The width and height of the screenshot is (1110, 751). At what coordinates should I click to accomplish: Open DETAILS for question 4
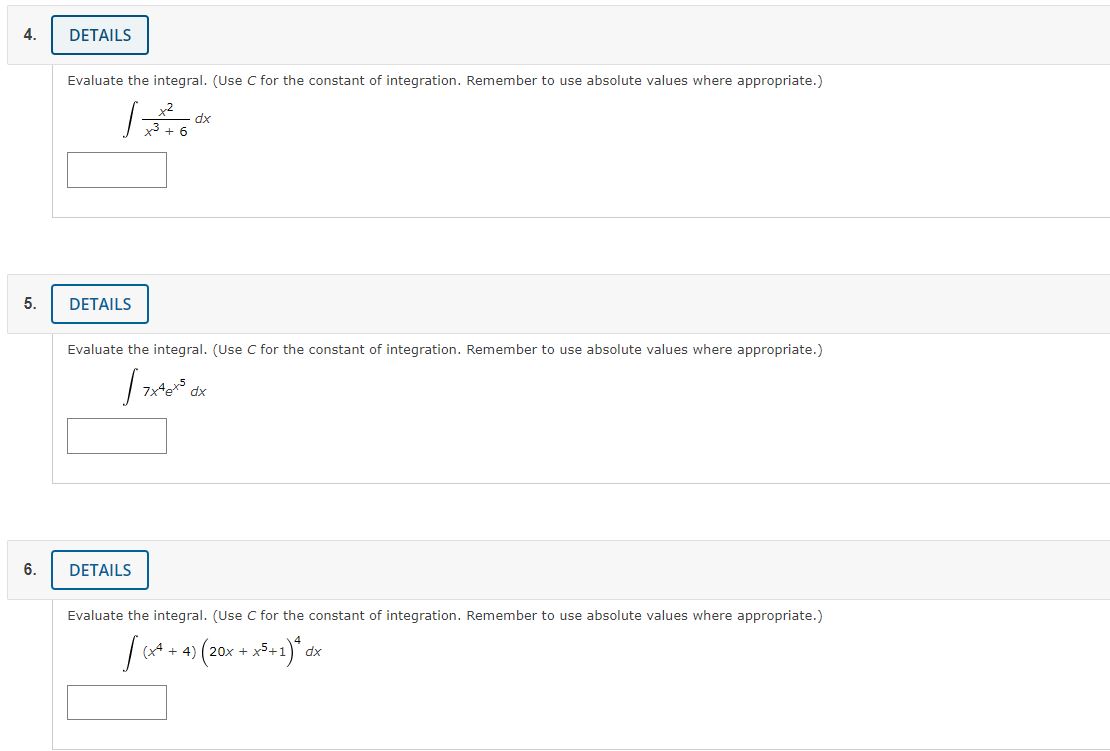(99, 34)
